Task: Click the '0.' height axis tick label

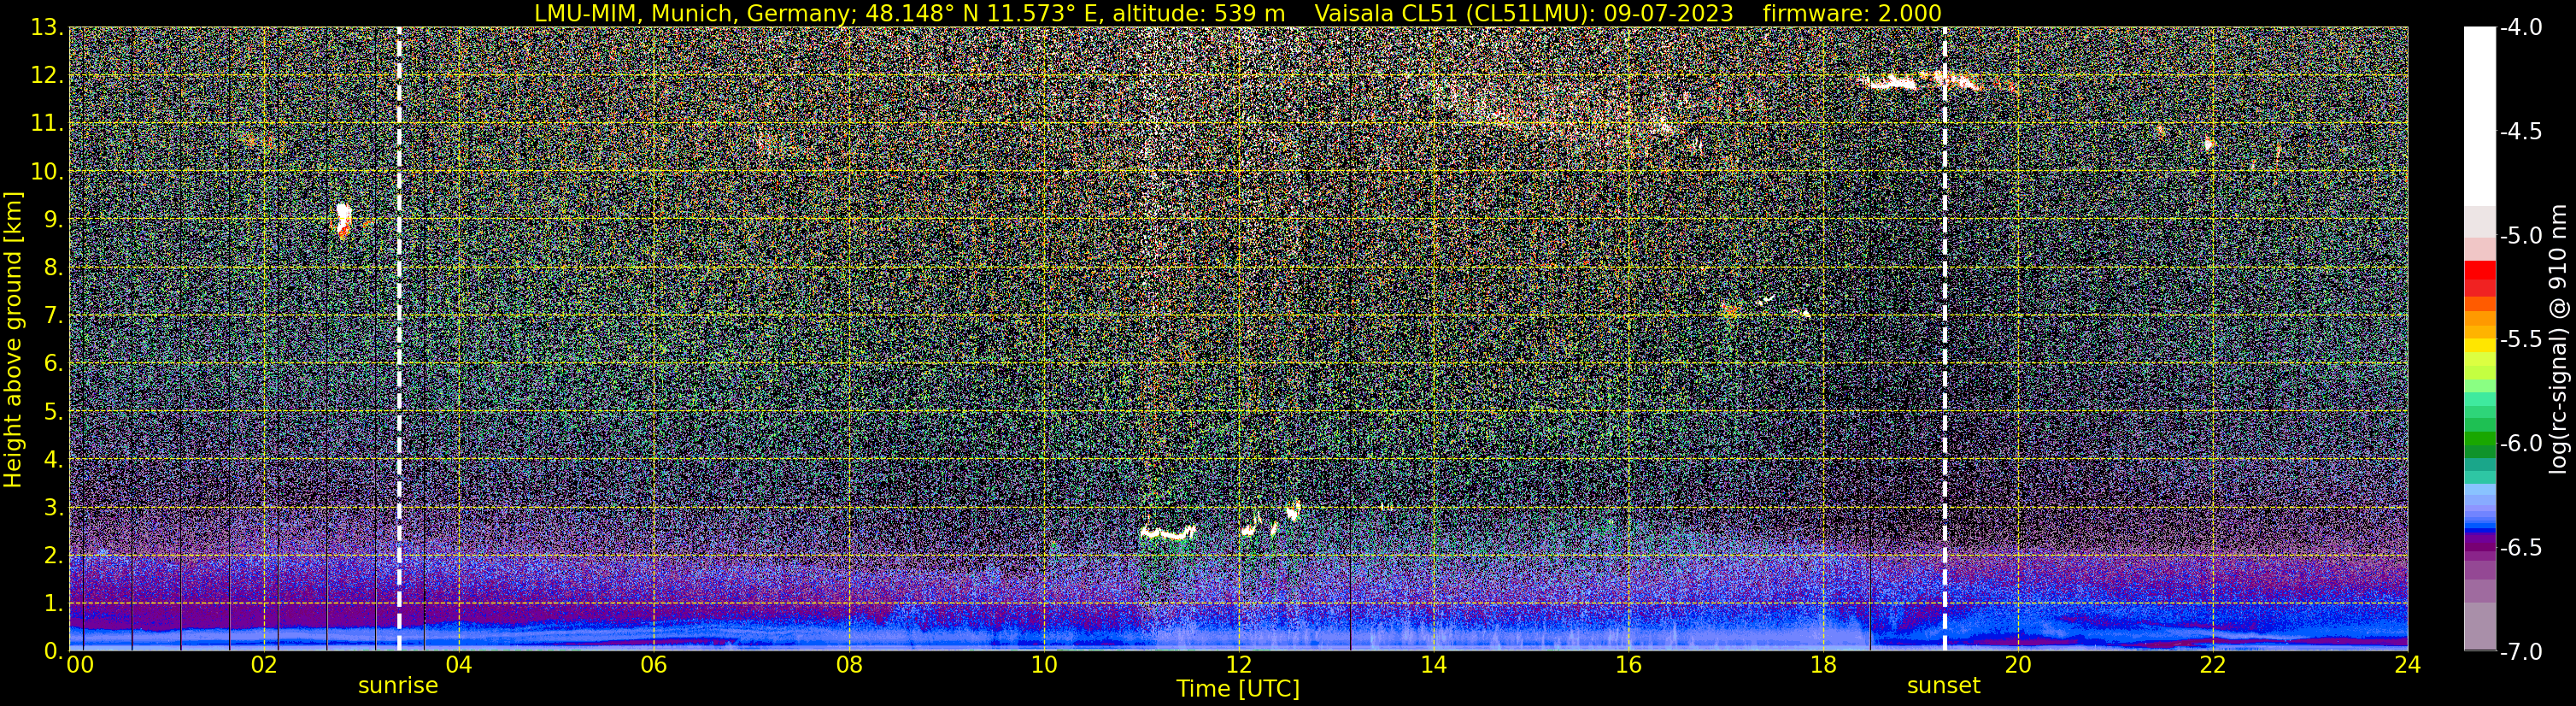Action: 53,651
